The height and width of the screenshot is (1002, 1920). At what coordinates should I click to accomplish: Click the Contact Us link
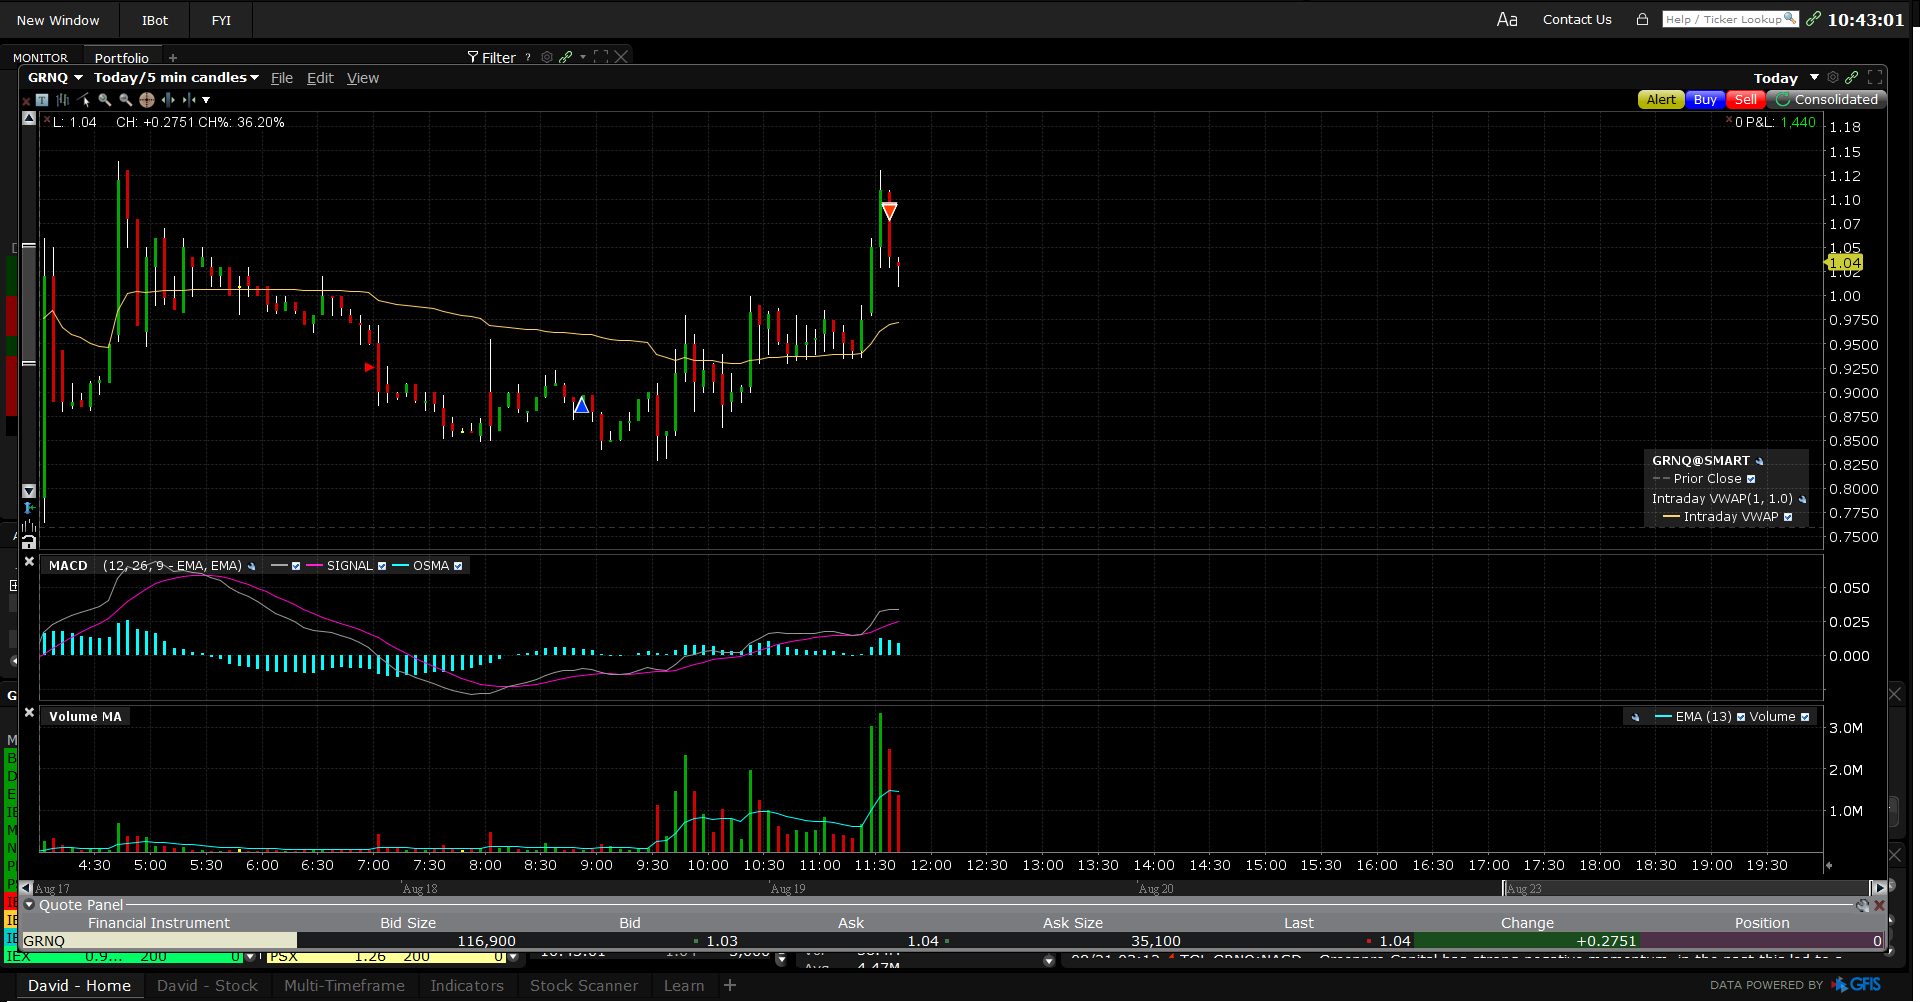(1577, 20)
